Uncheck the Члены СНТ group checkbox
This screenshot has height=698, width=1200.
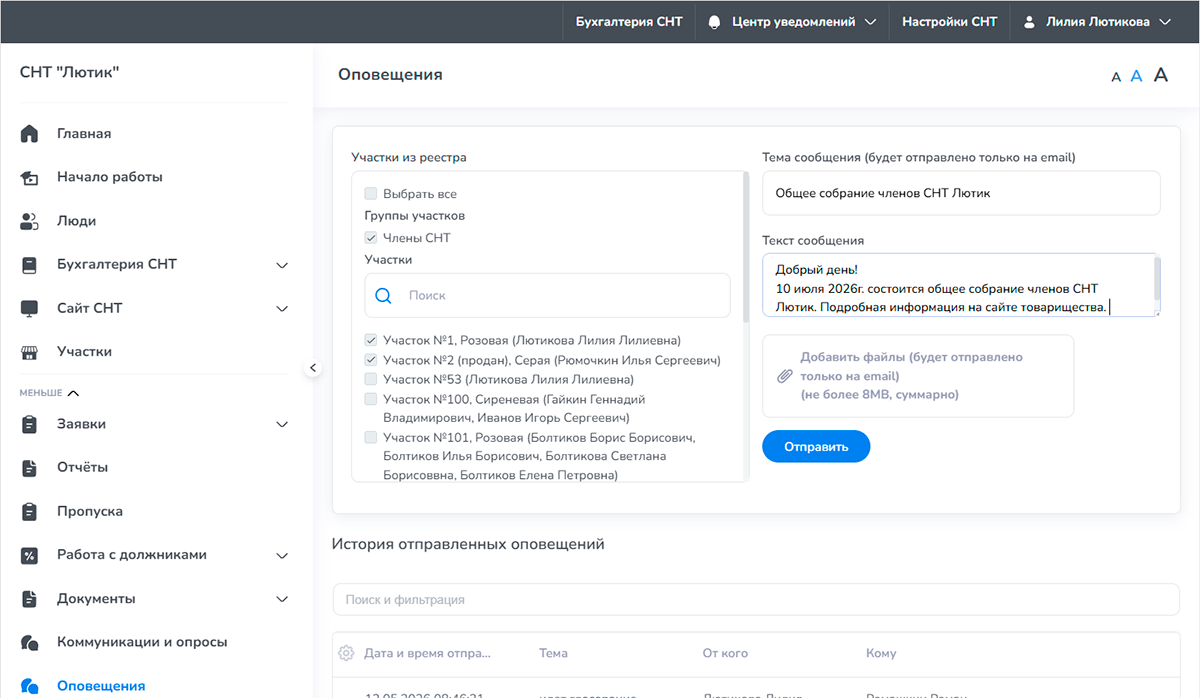pos(371,238)
